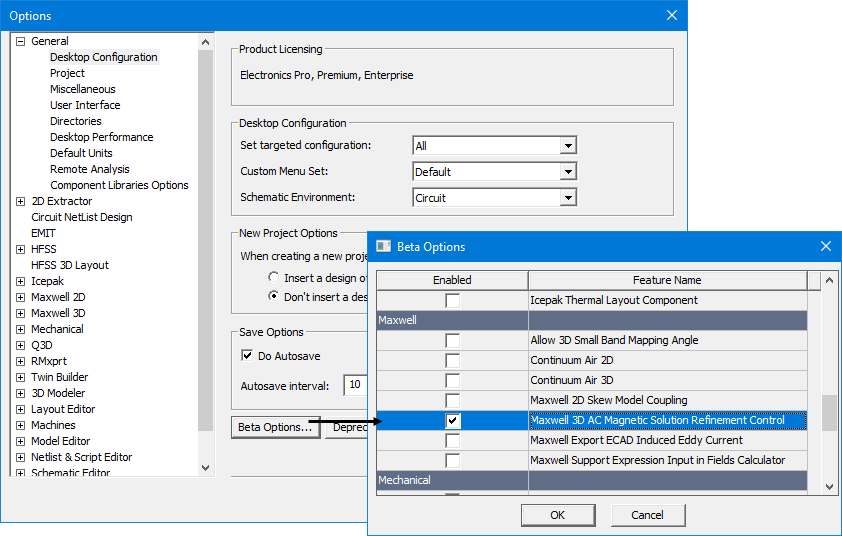Enable the Continuum Air 3D checkbox
The width and height of the screenshot is (842, 536).
tap(453, 381)
